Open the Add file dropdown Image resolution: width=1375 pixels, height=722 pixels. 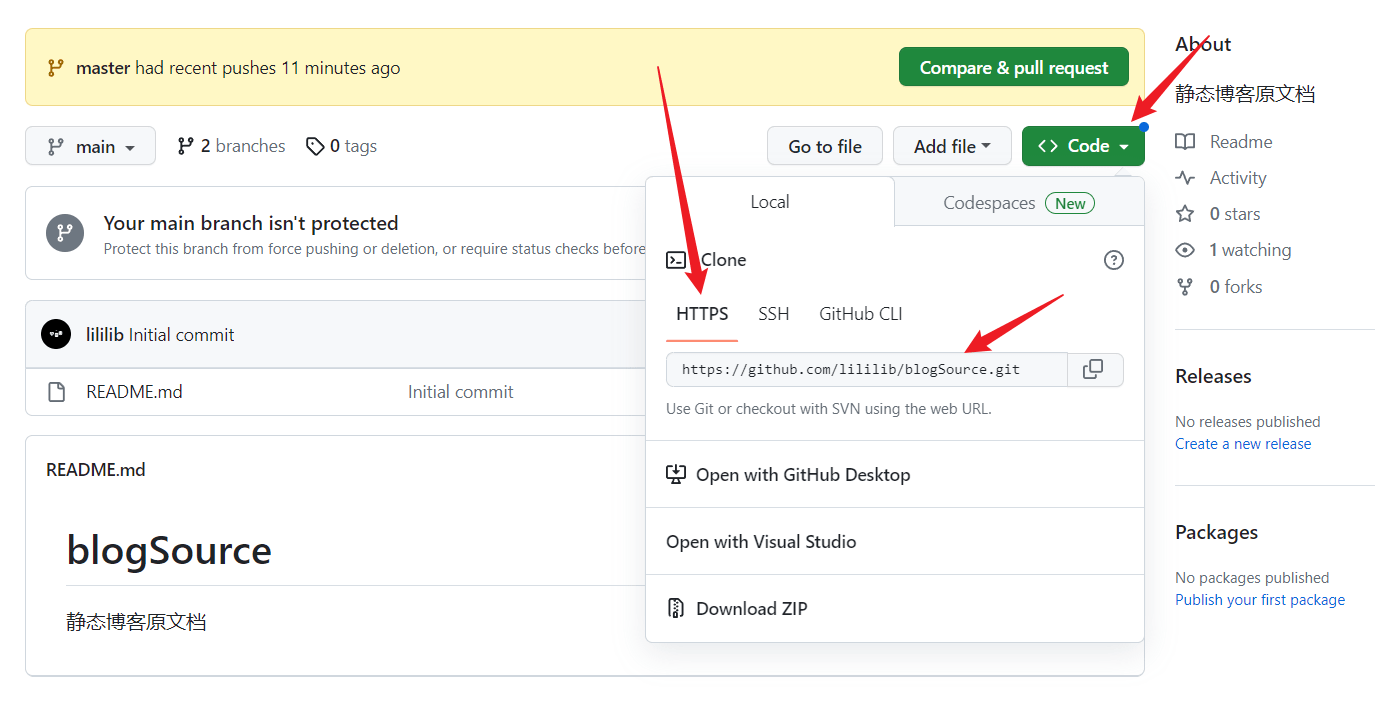951,146
